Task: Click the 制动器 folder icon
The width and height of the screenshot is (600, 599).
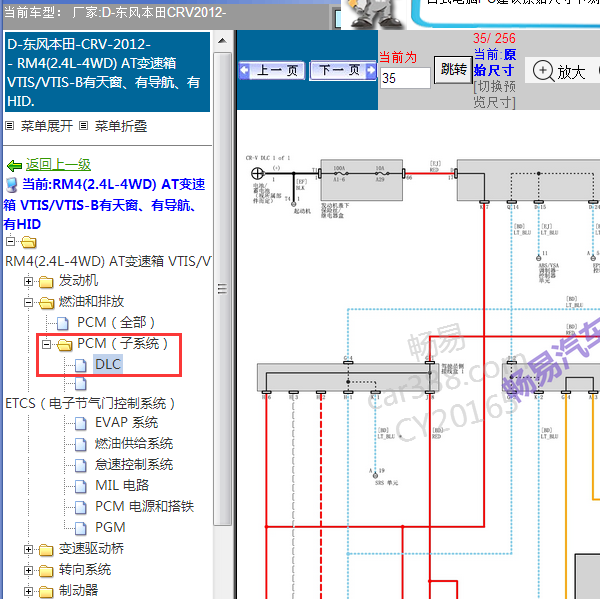Action: click(x=46, y=592)
